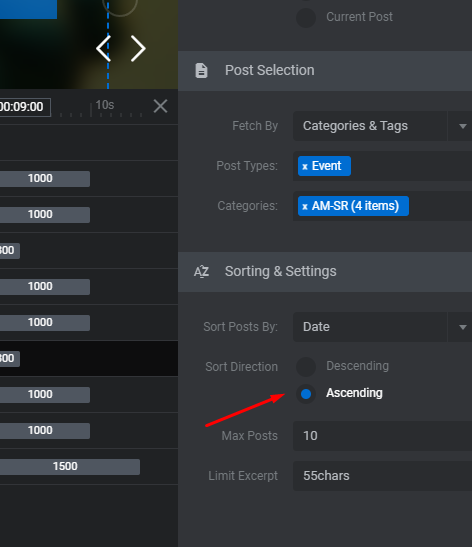Screen dimensions: 472x547
Task: Close the timeline with the X icon
Action: [x=160, y=106]
